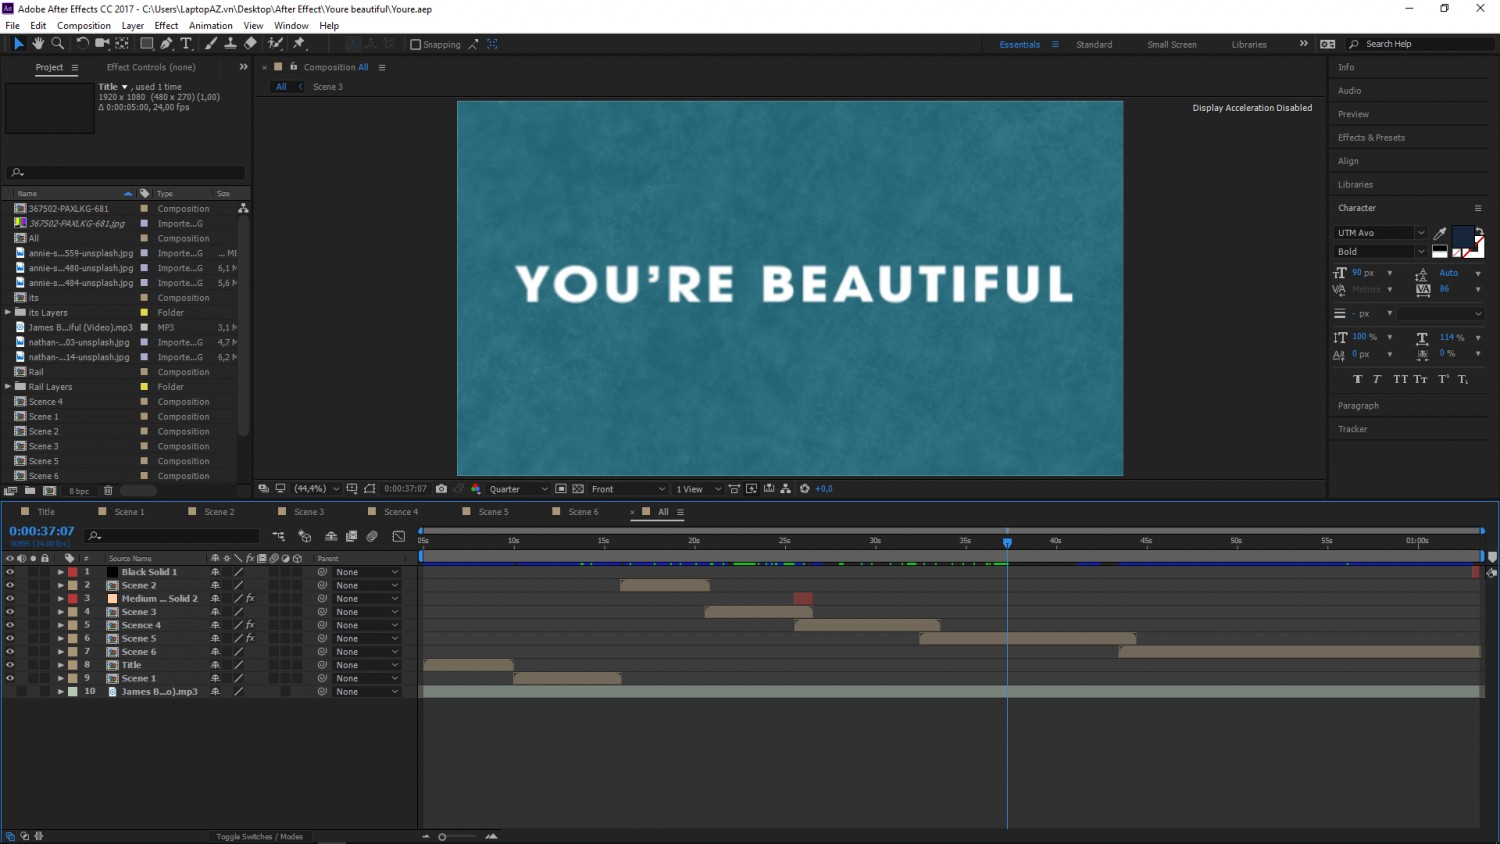Select the Zoom magnifier tool
This screenshot has height=844, width=1500.
57,44
